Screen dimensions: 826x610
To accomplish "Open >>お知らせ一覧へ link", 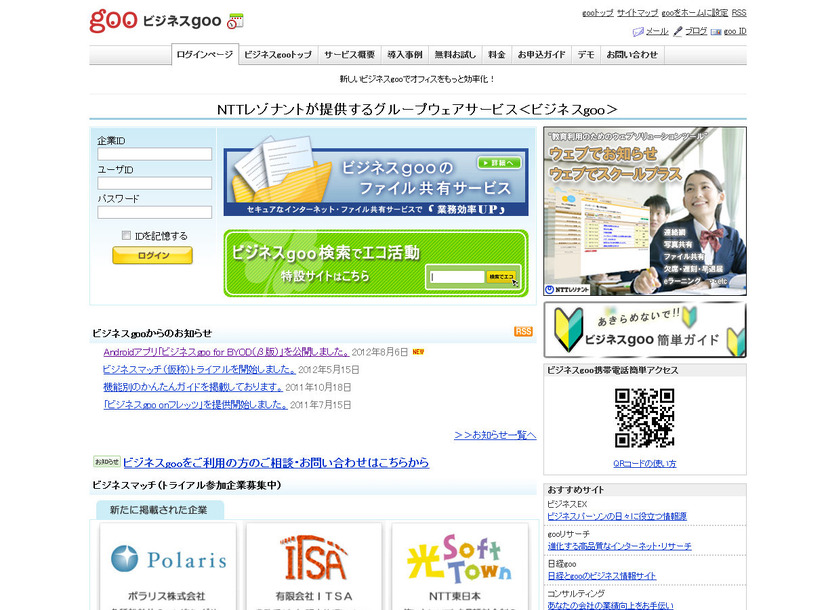I will [x=495, y=435].
